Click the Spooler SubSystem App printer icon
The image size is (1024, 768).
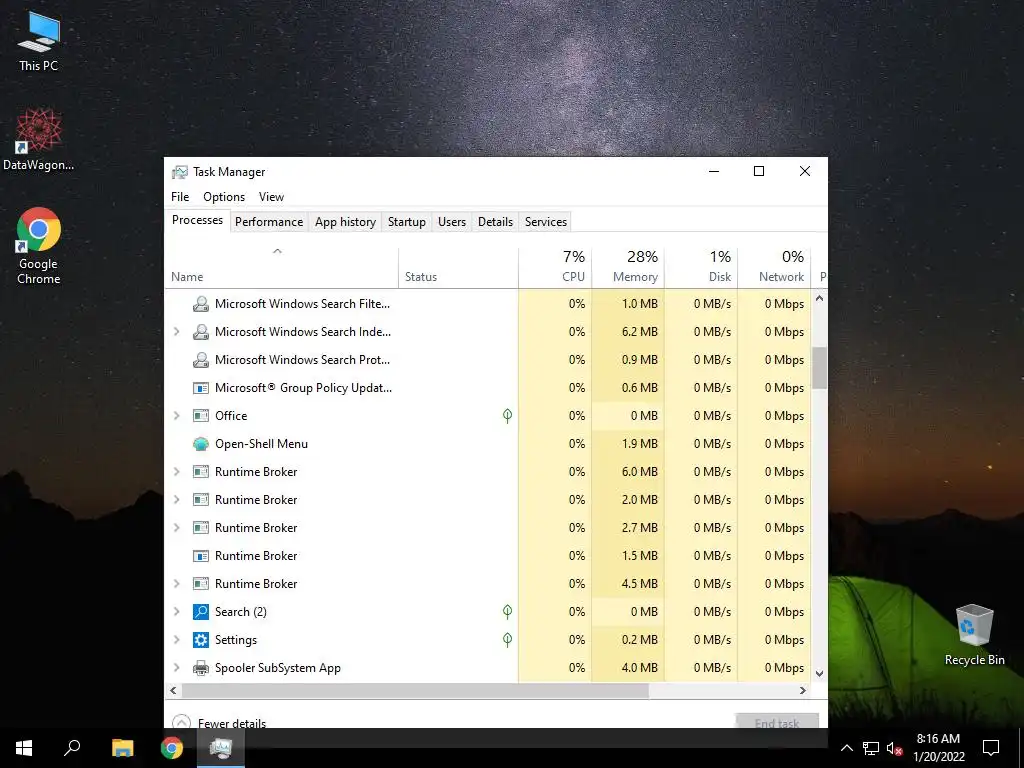coord(200,668)
